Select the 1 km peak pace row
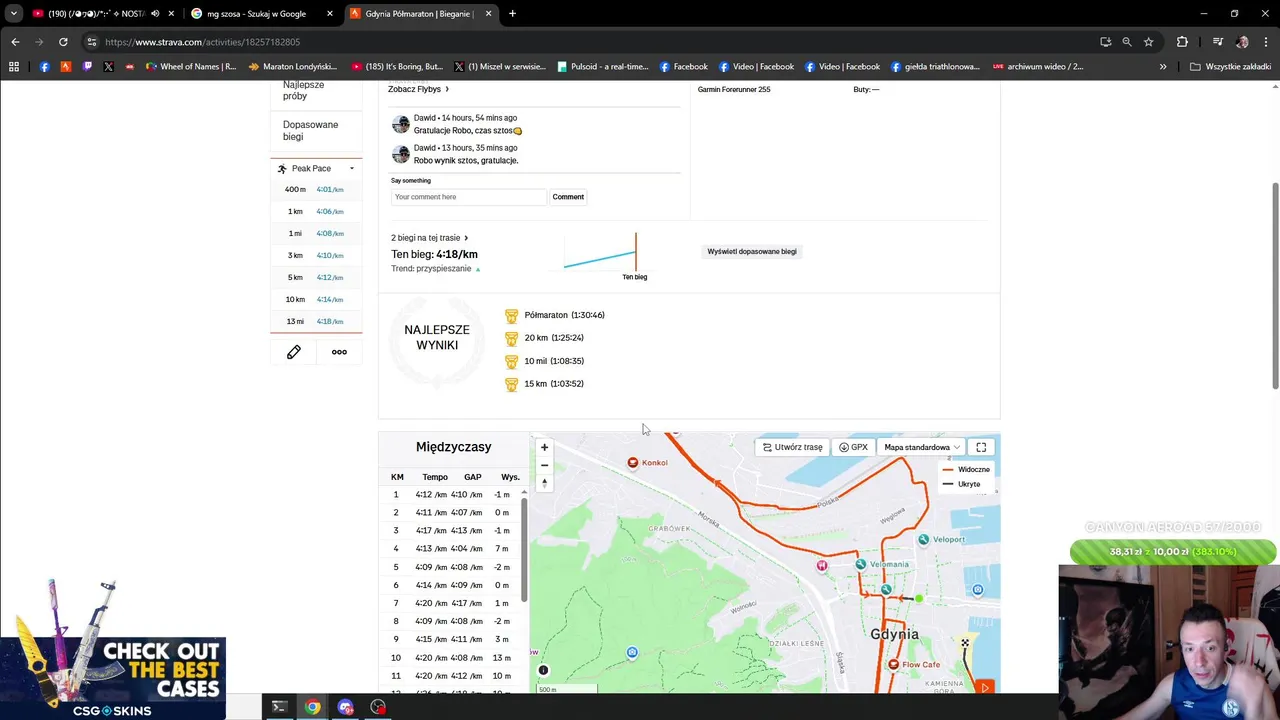This screenshot has width=1280, height=720. (316, 211)
